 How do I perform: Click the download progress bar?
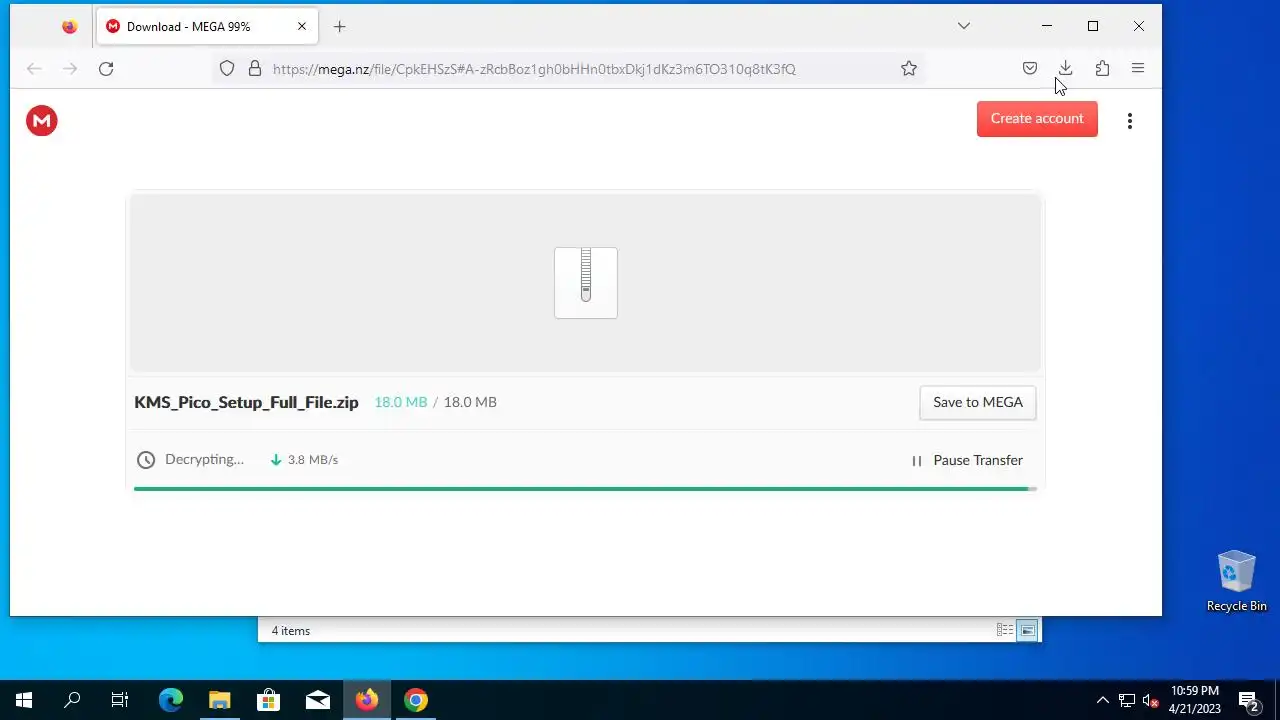click(x=585, y=489)
